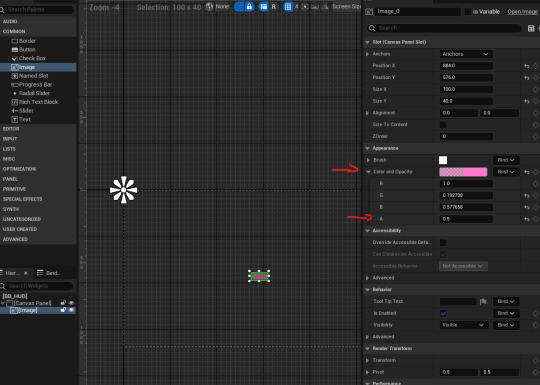Select the Rich Text Block palette widget

[35, 102]
